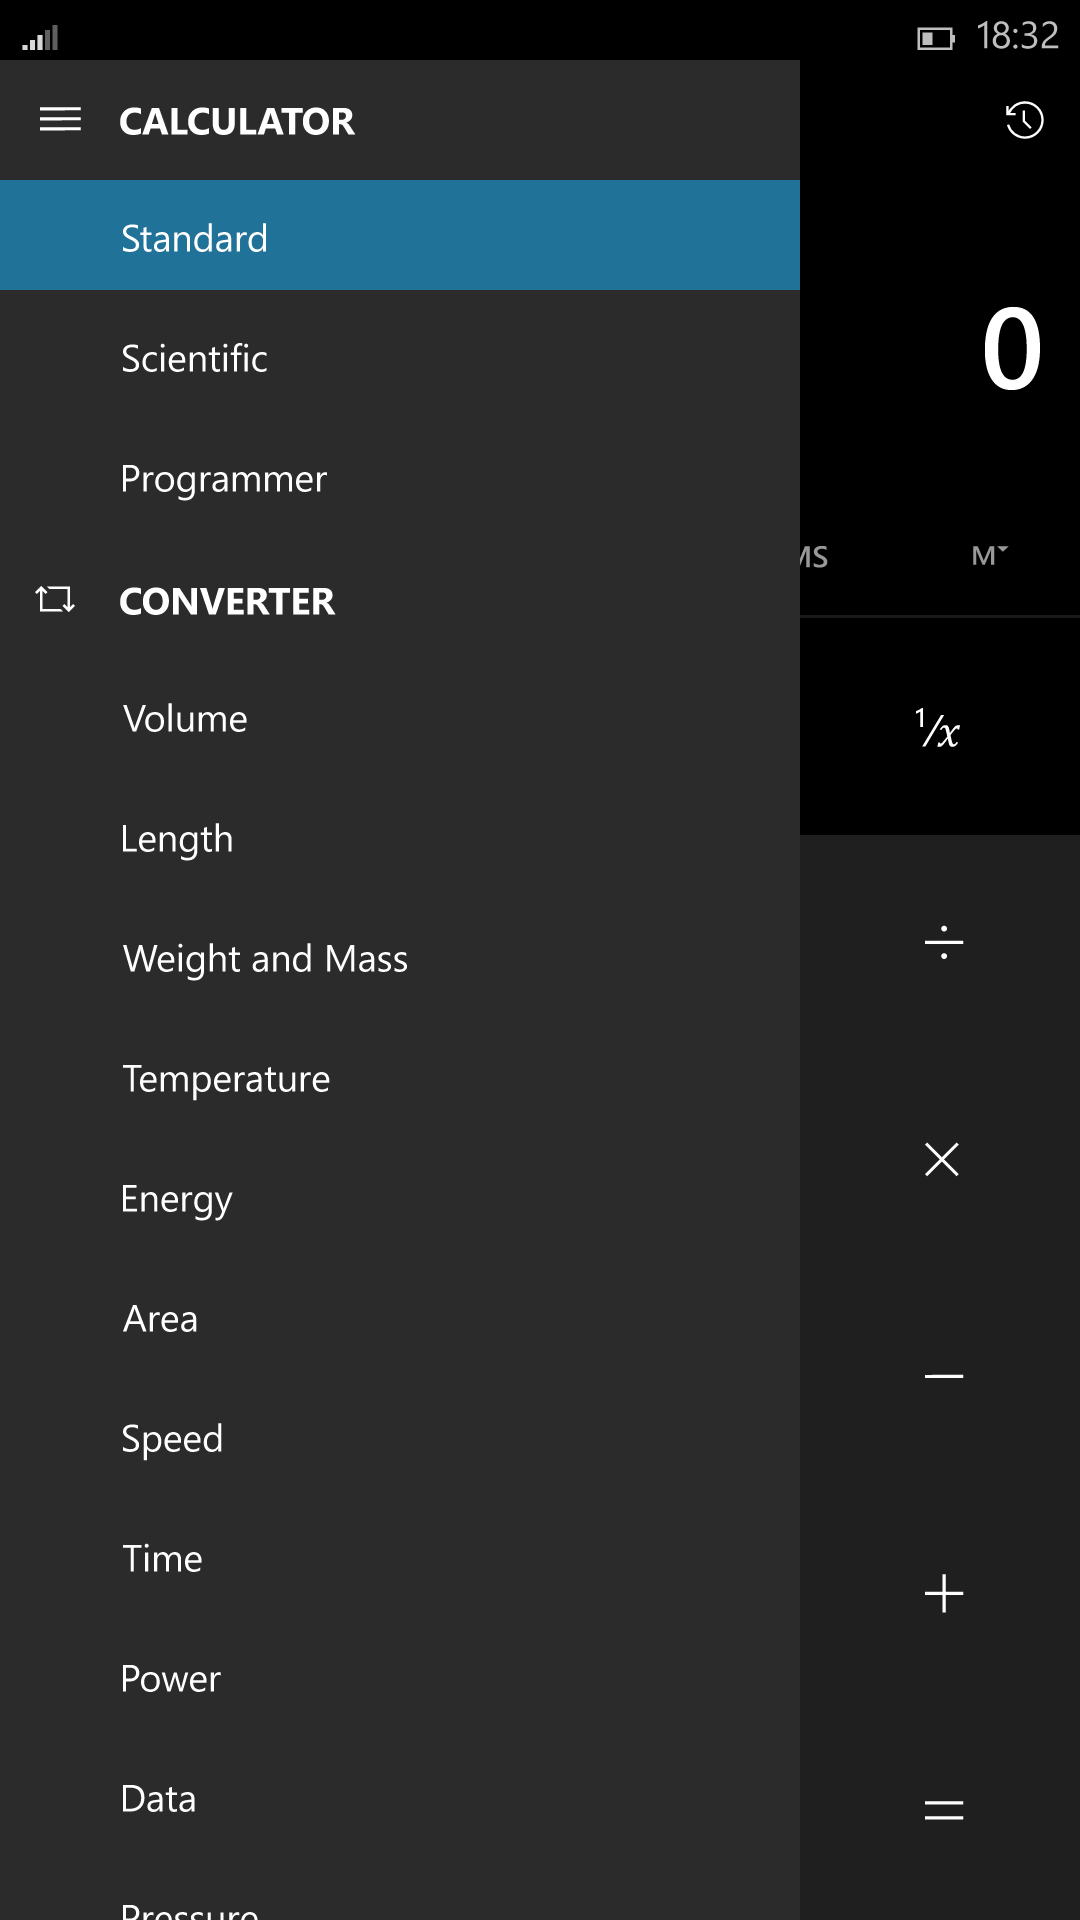Viewport: 1080px width, 1920px height.
Task: Tap the minus operator key
Action: 943,1376
